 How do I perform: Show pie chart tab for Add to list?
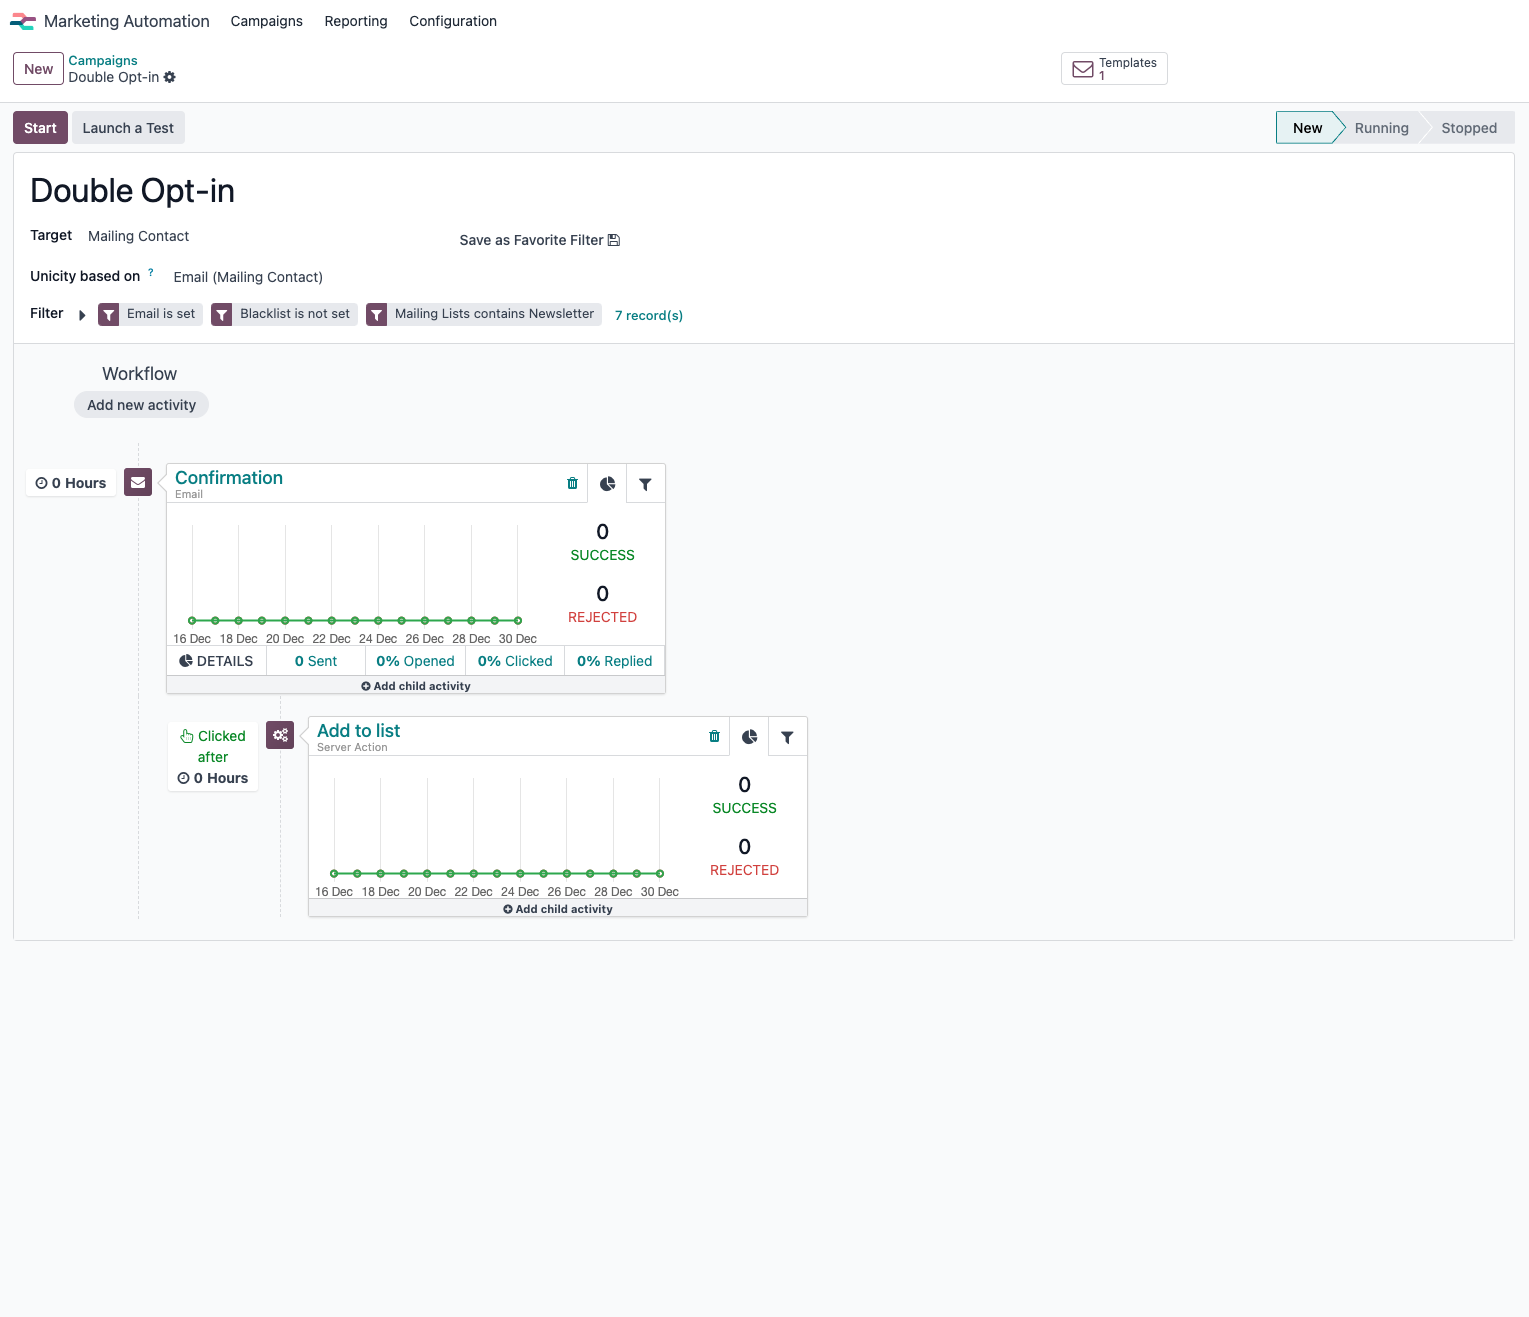(x=749, y=737)
